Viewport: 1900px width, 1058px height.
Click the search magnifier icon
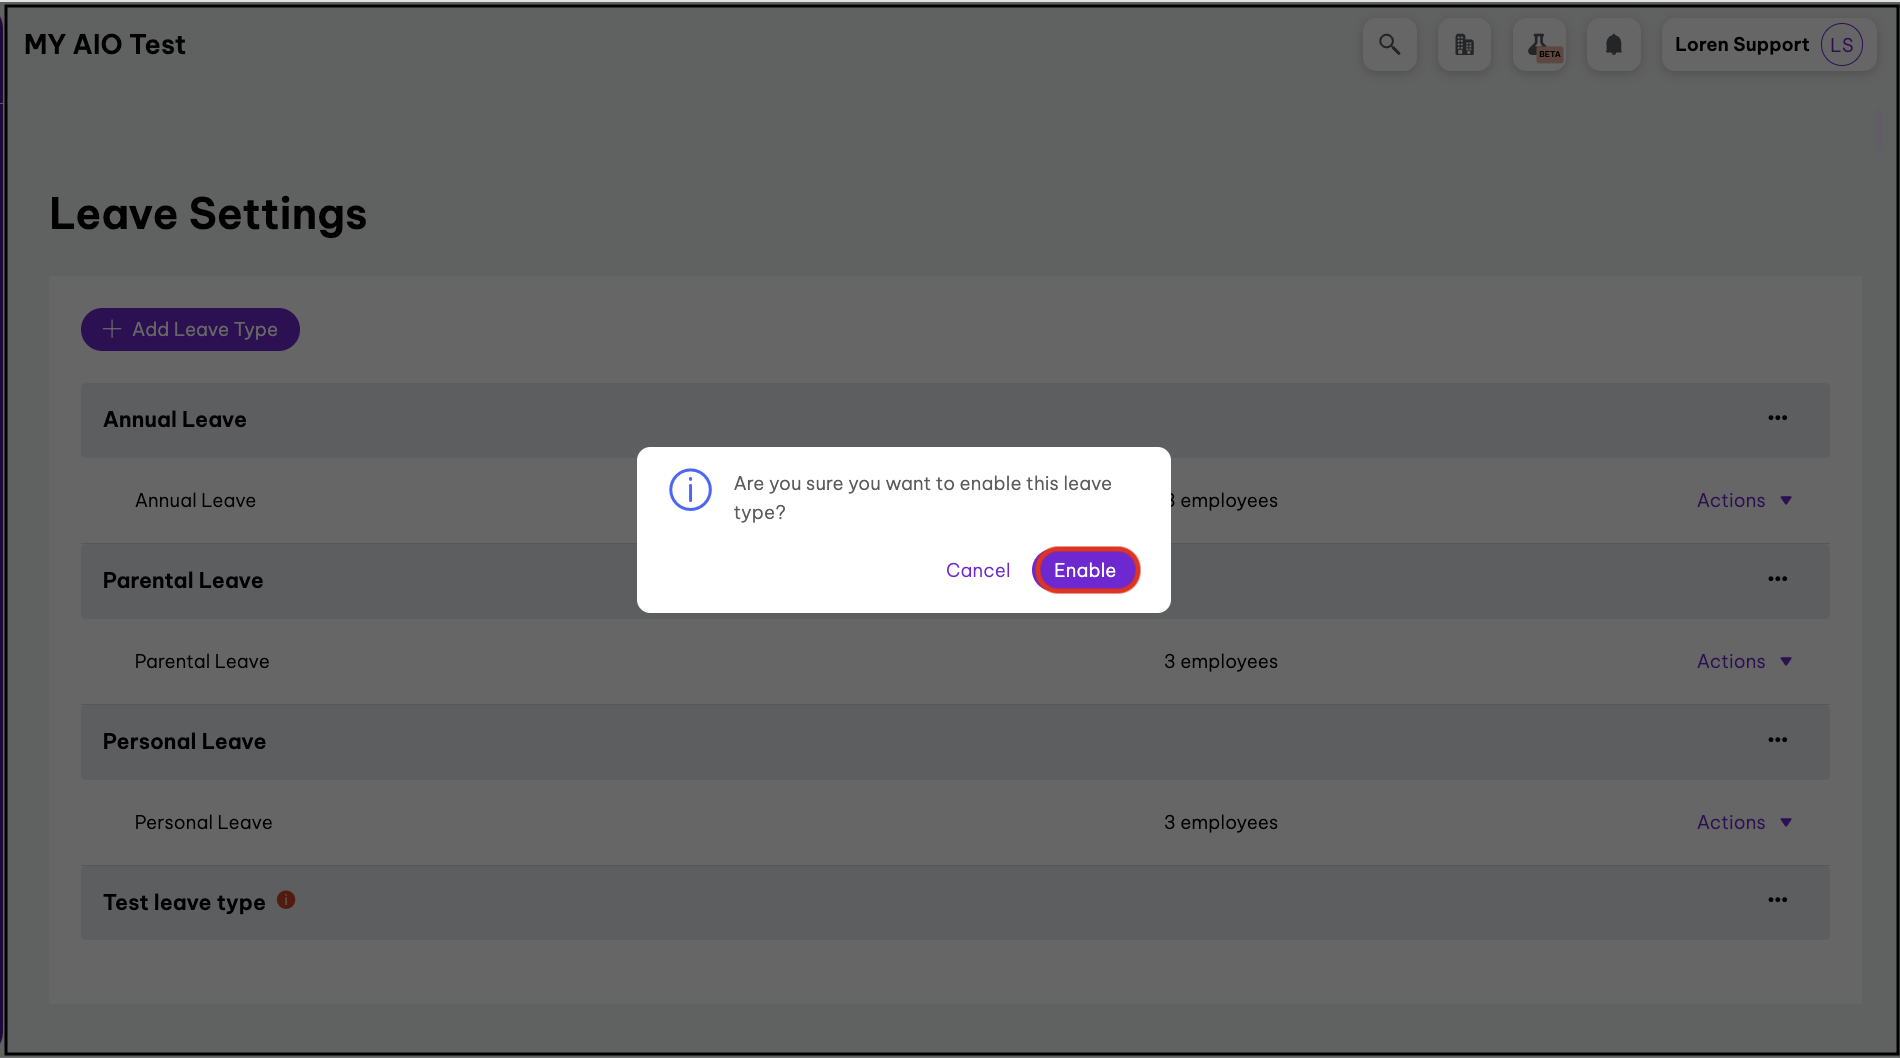[1389, 45]
